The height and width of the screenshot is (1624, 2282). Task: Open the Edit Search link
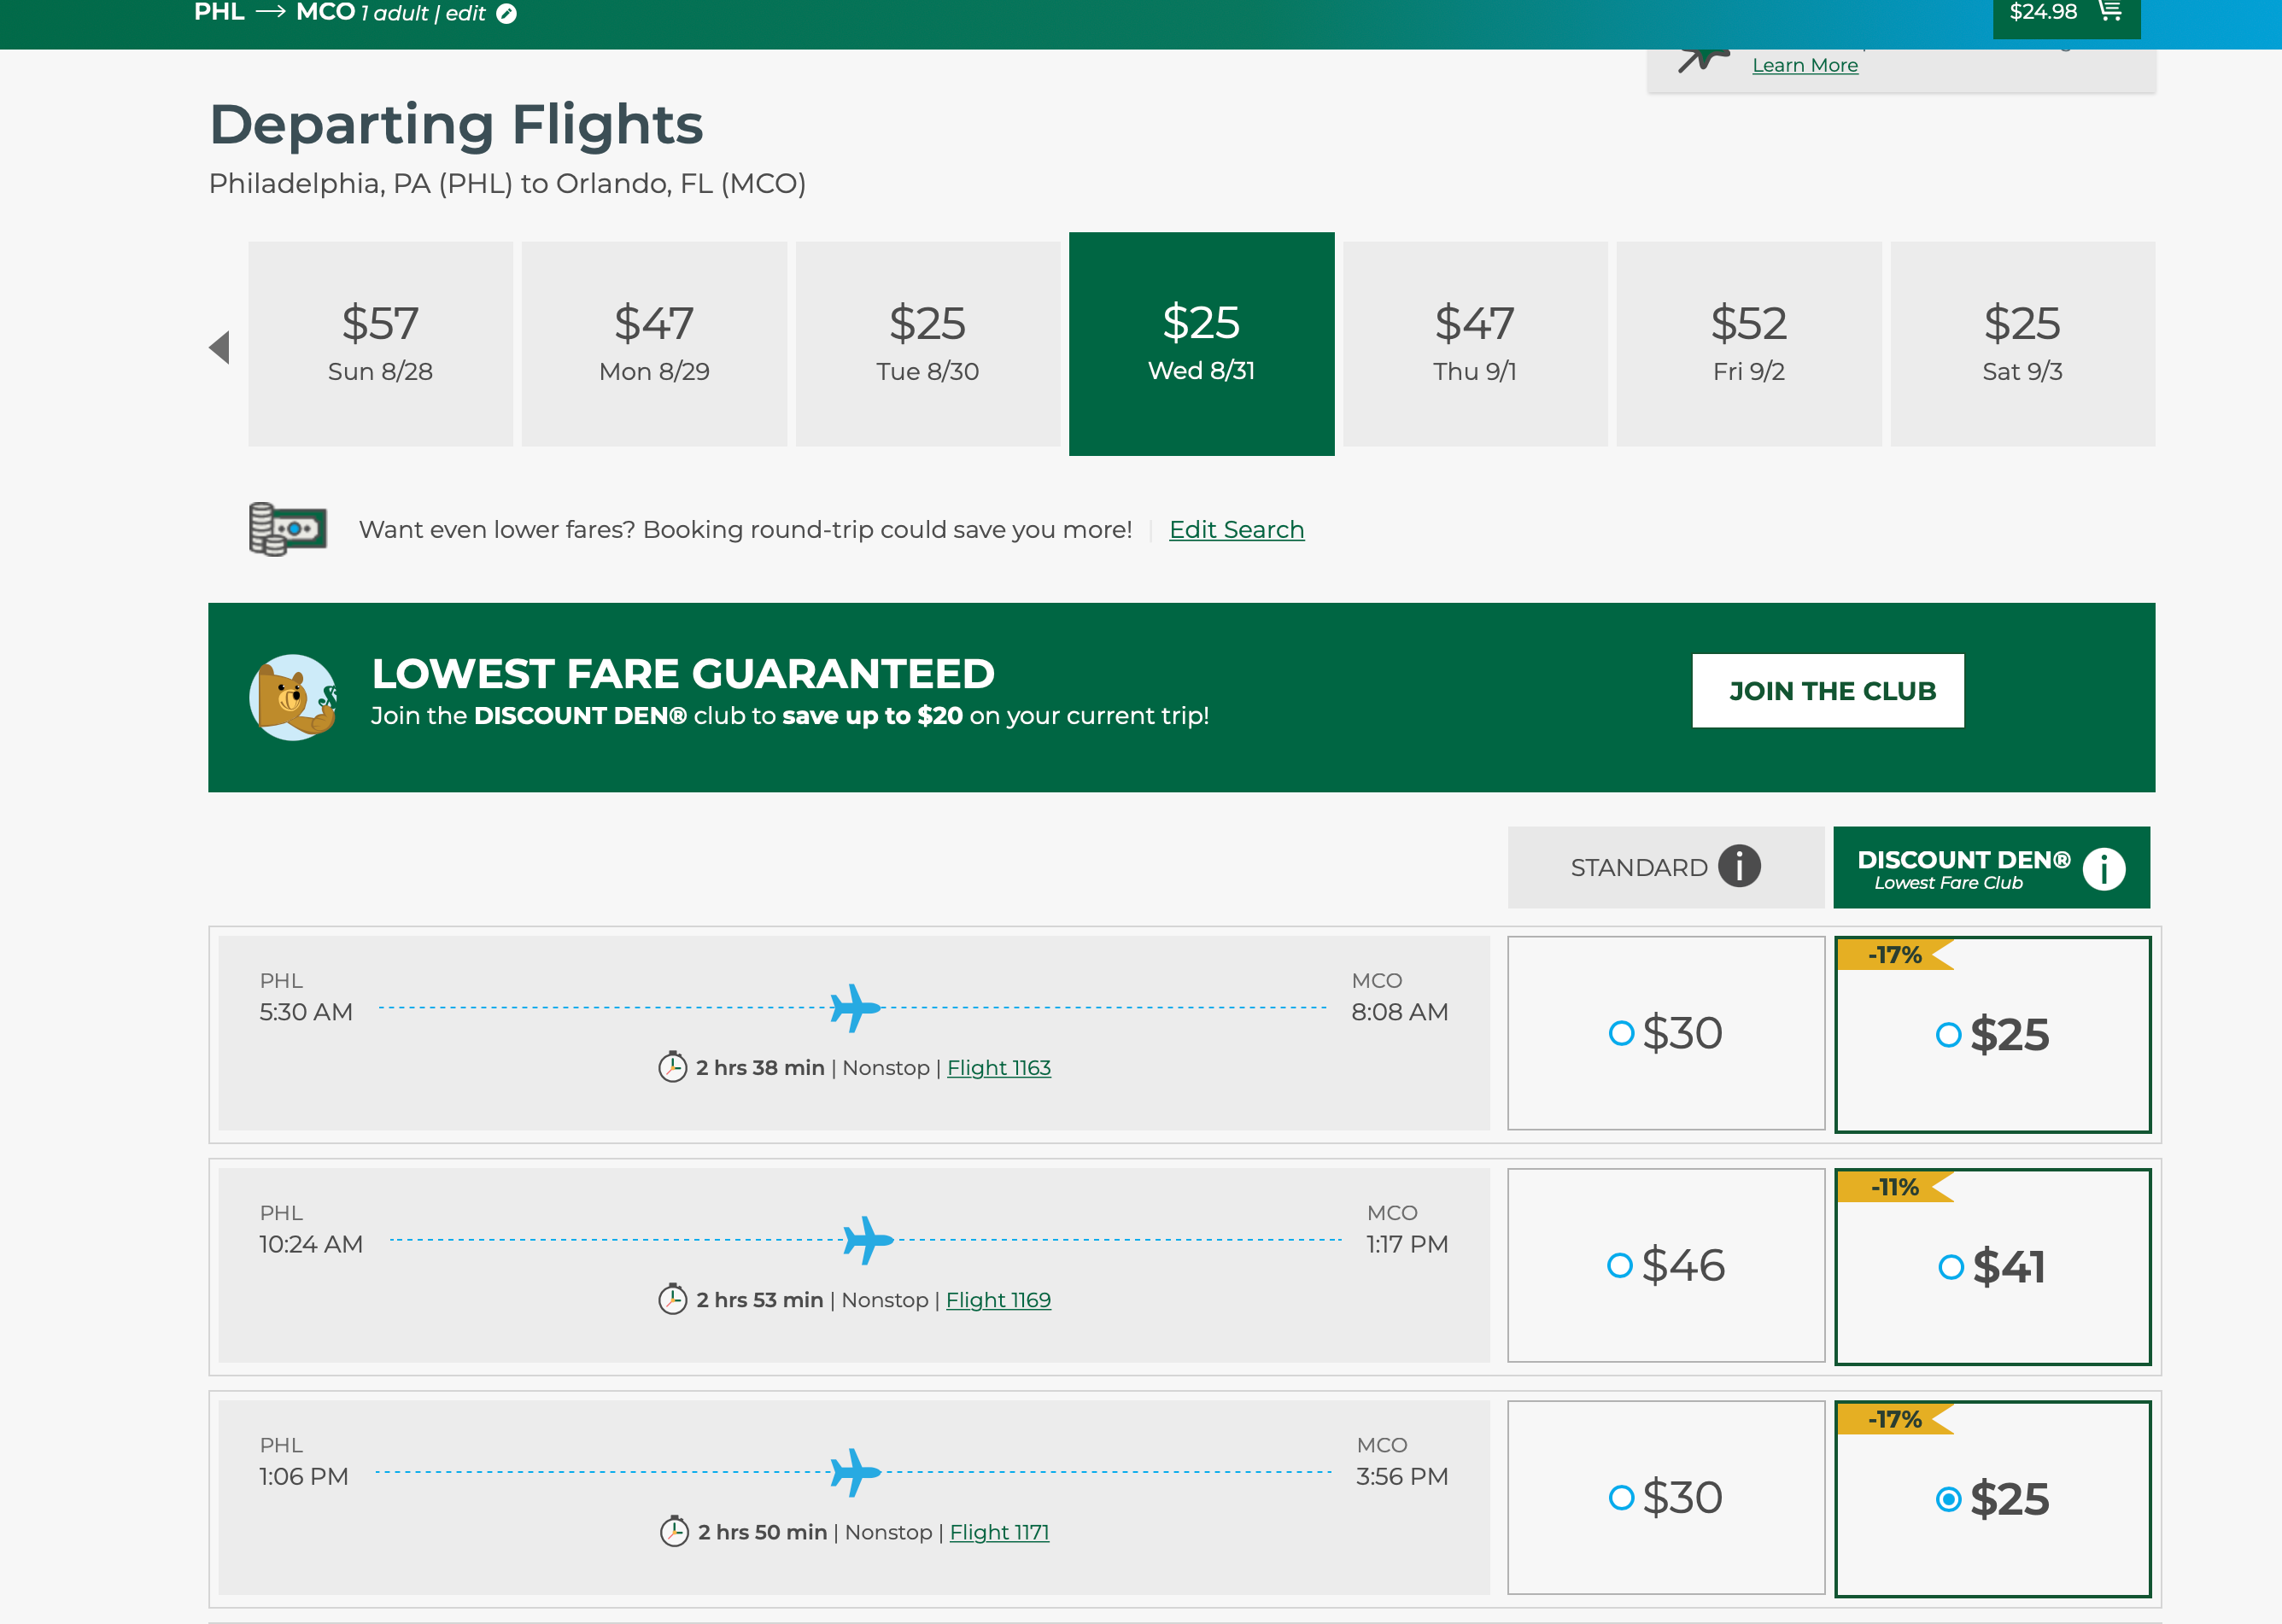[x=1236, y=530]
